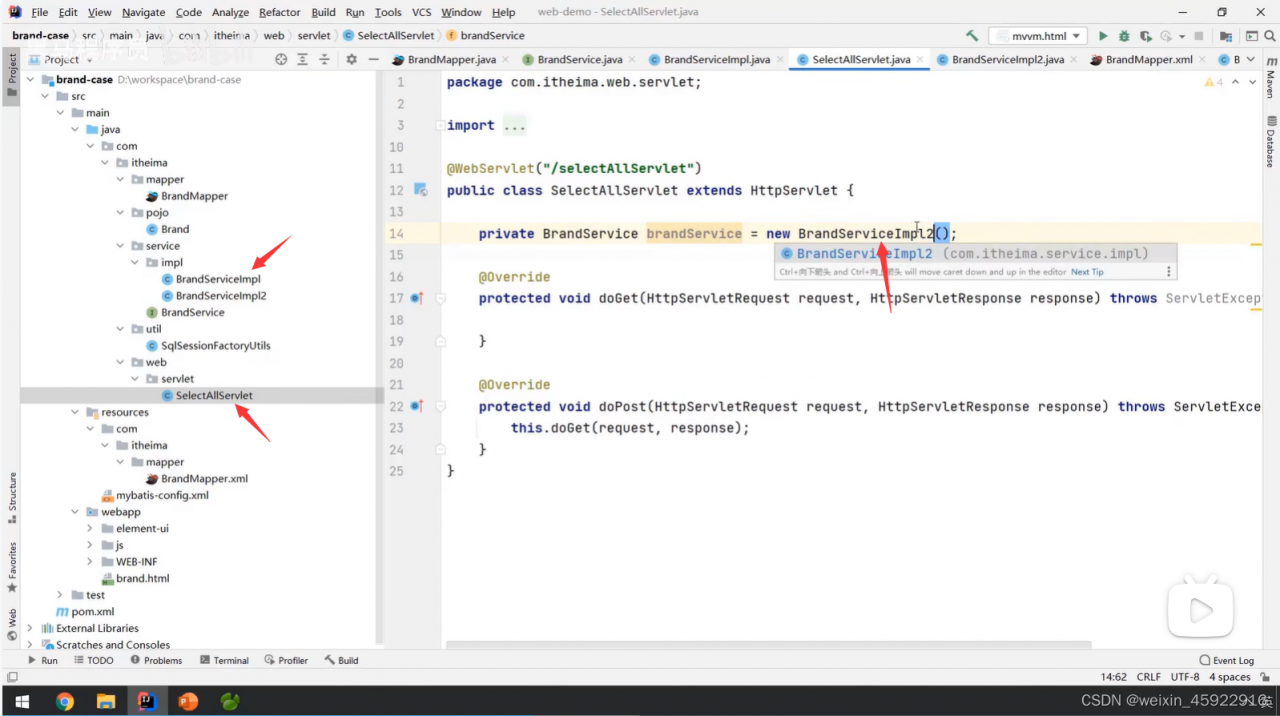
Task: Collapse the impl folder in tree
Action: coord(136,263)
